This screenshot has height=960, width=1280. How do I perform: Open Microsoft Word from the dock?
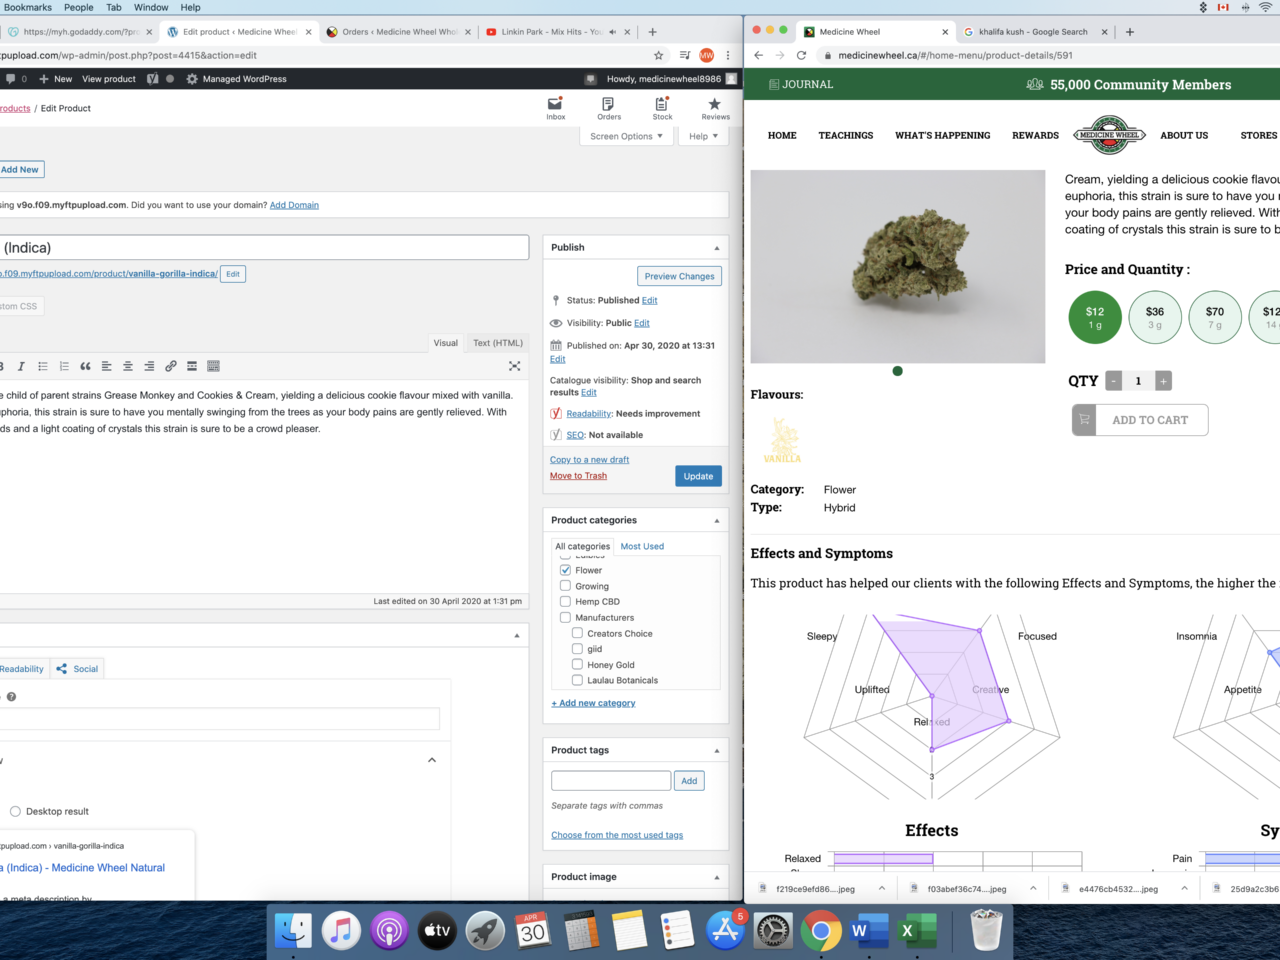click(x=868, y=931)
